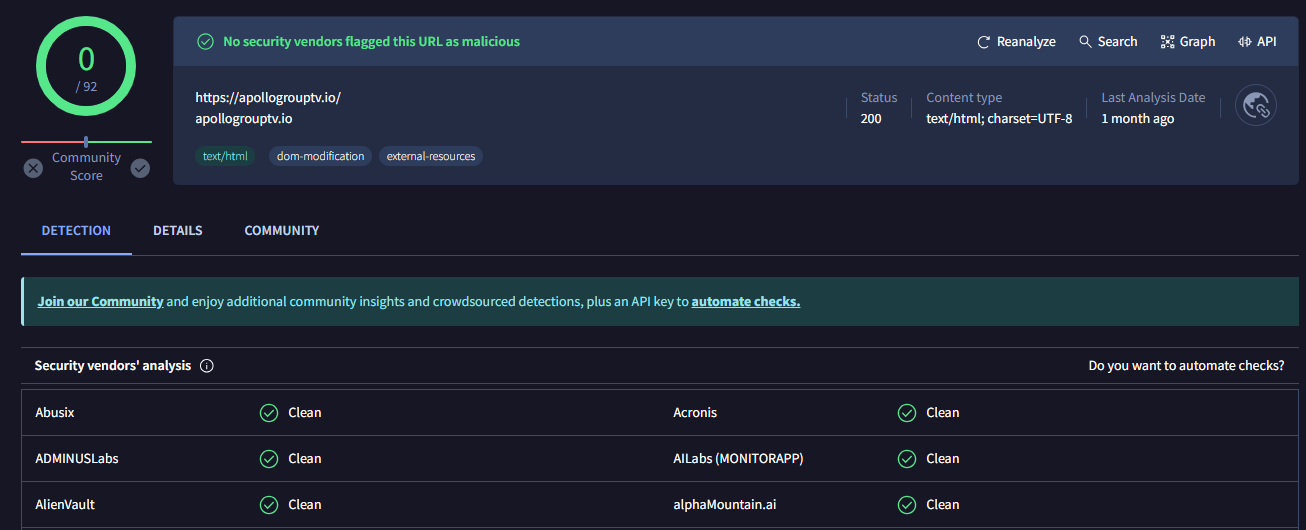
Task: Click the dom-modification tag
Action: (320, 156)
